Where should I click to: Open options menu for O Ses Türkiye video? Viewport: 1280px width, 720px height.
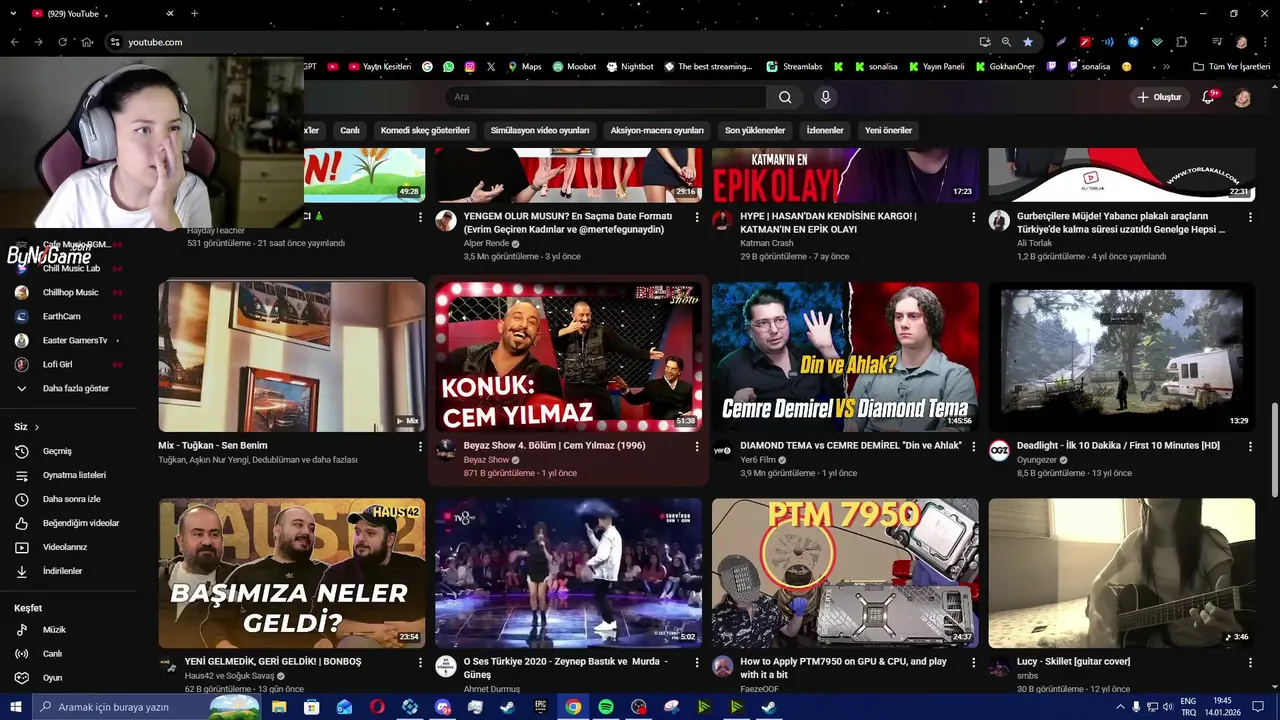pos(697,662)
